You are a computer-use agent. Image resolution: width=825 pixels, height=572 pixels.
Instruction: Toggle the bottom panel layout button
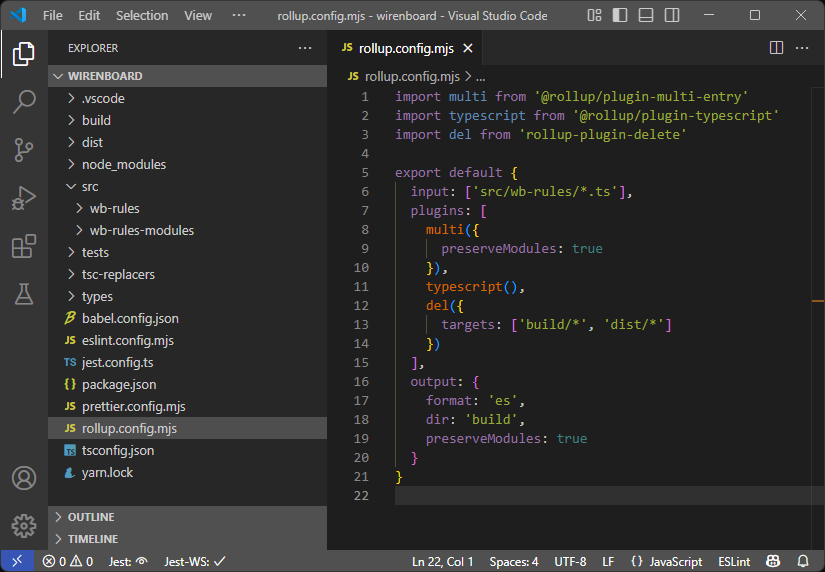tap(646, 16)
